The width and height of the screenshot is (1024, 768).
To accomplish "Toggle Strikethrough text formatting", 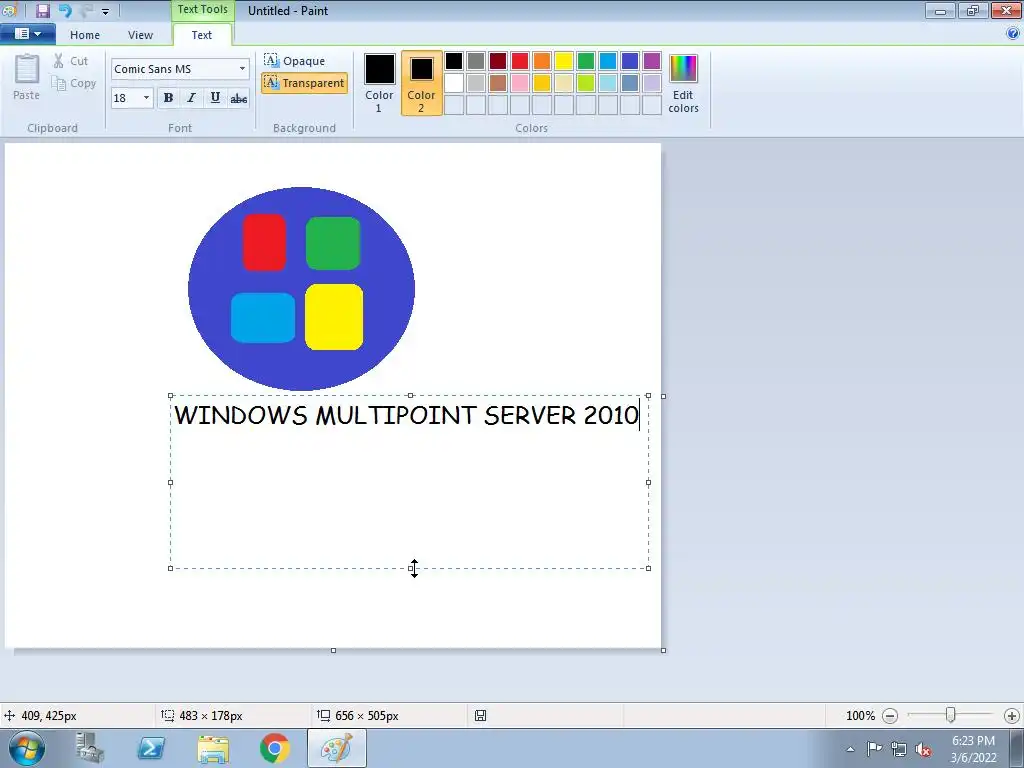I will [238, 98].
